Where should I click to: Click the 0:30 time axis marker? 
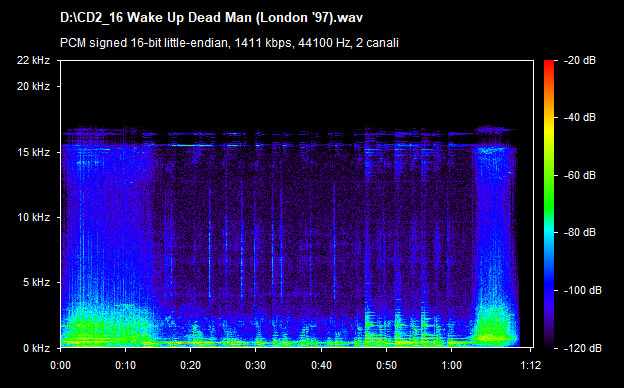255,365
